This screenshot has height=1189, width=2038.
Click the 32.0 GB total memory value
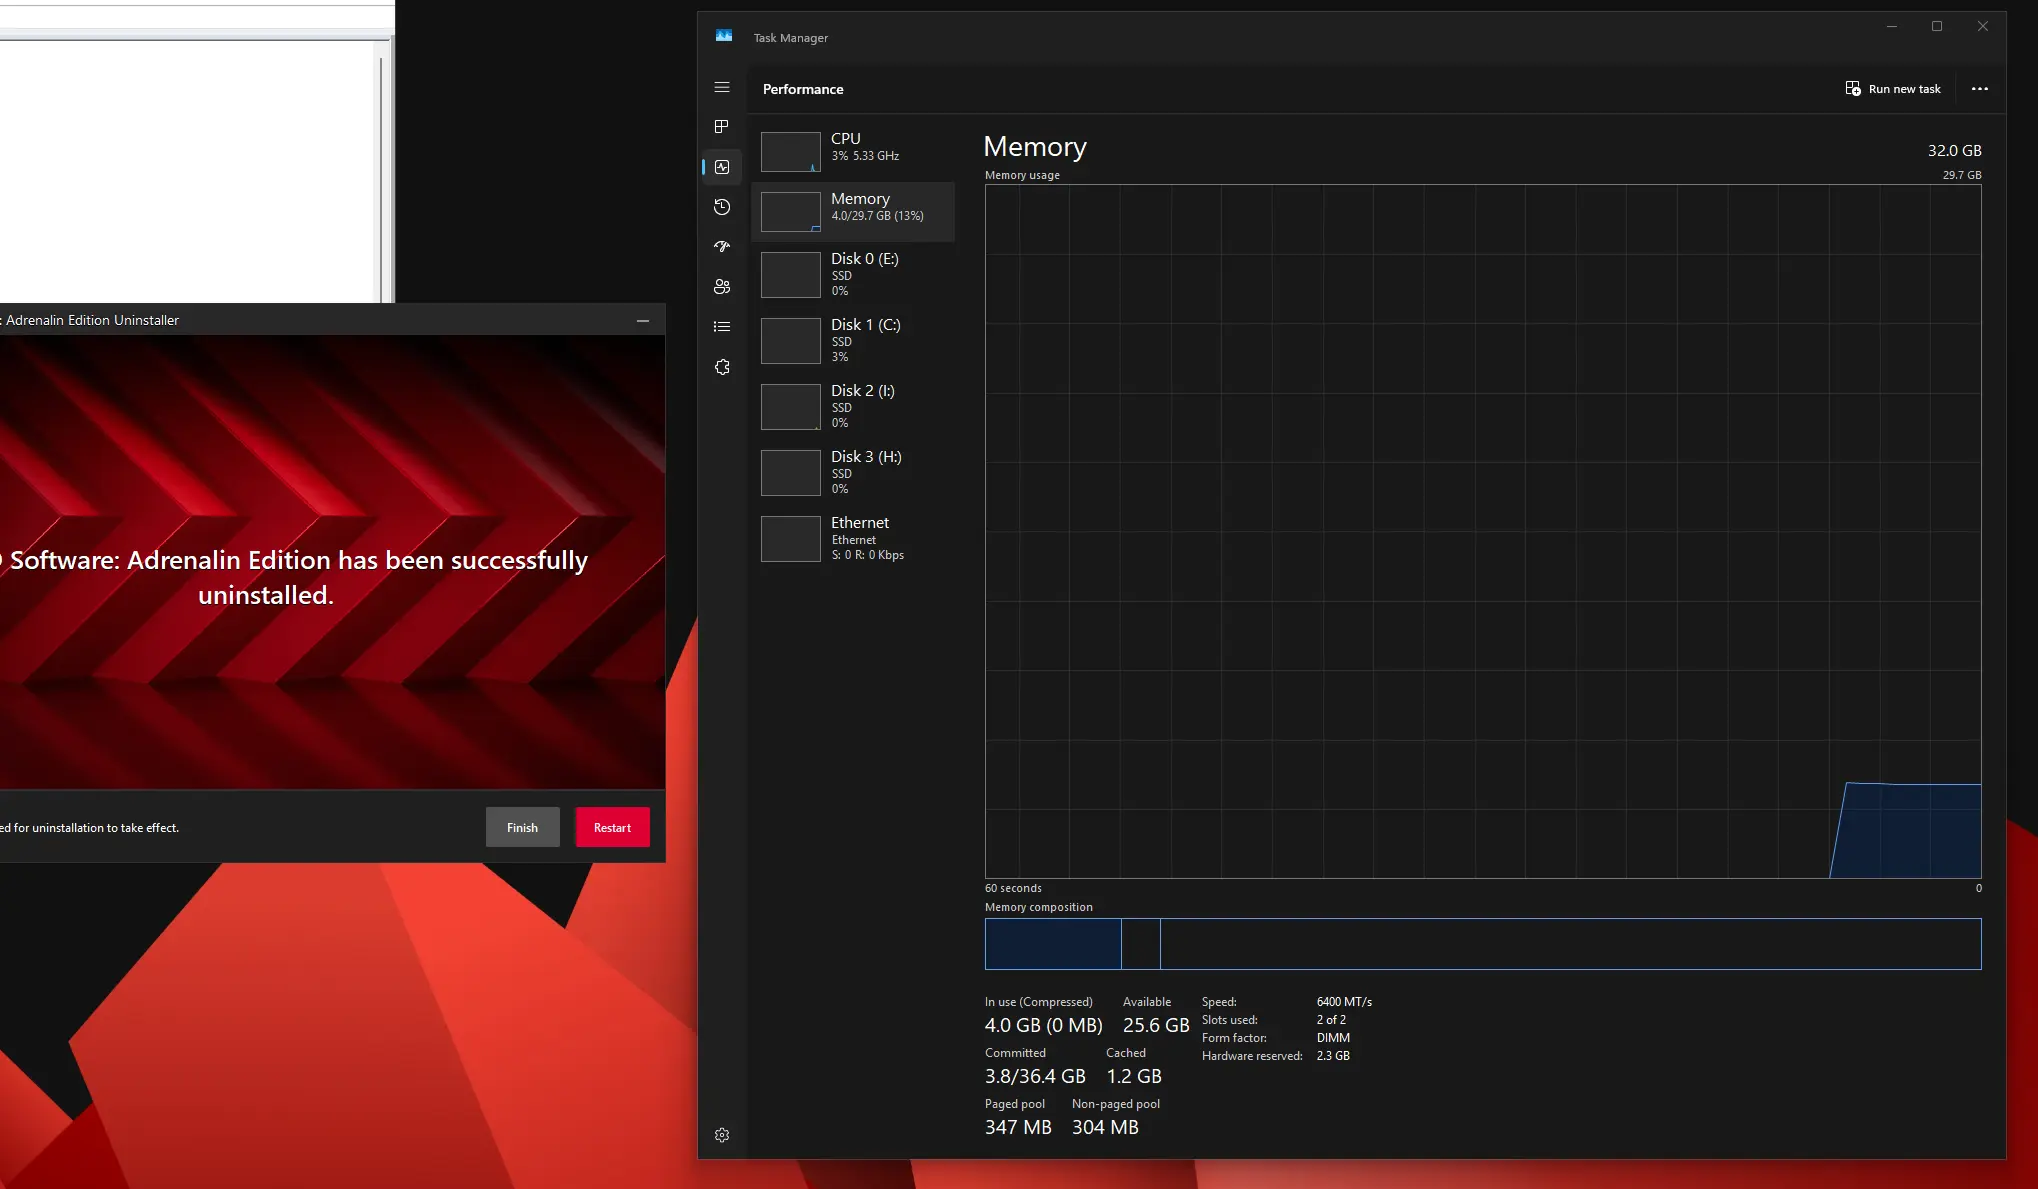1954,151
